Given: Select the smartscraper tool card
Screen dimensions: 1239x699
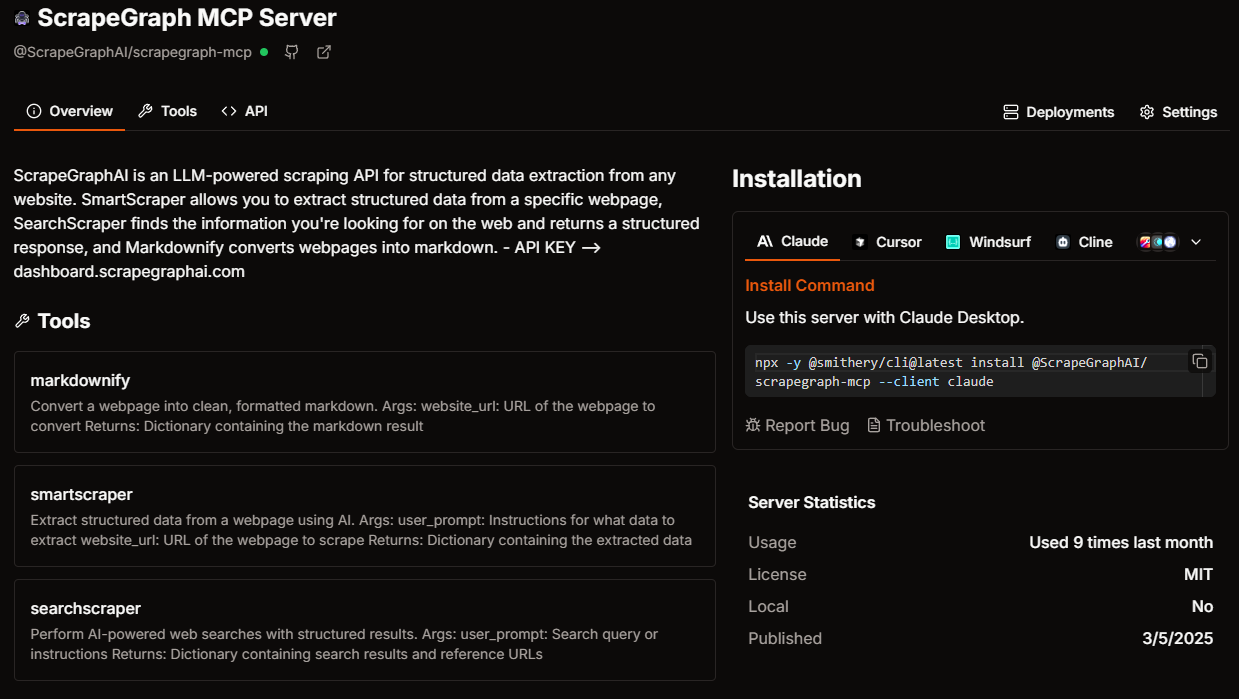Looking at the screenshot, I should [x=364, y=516].
